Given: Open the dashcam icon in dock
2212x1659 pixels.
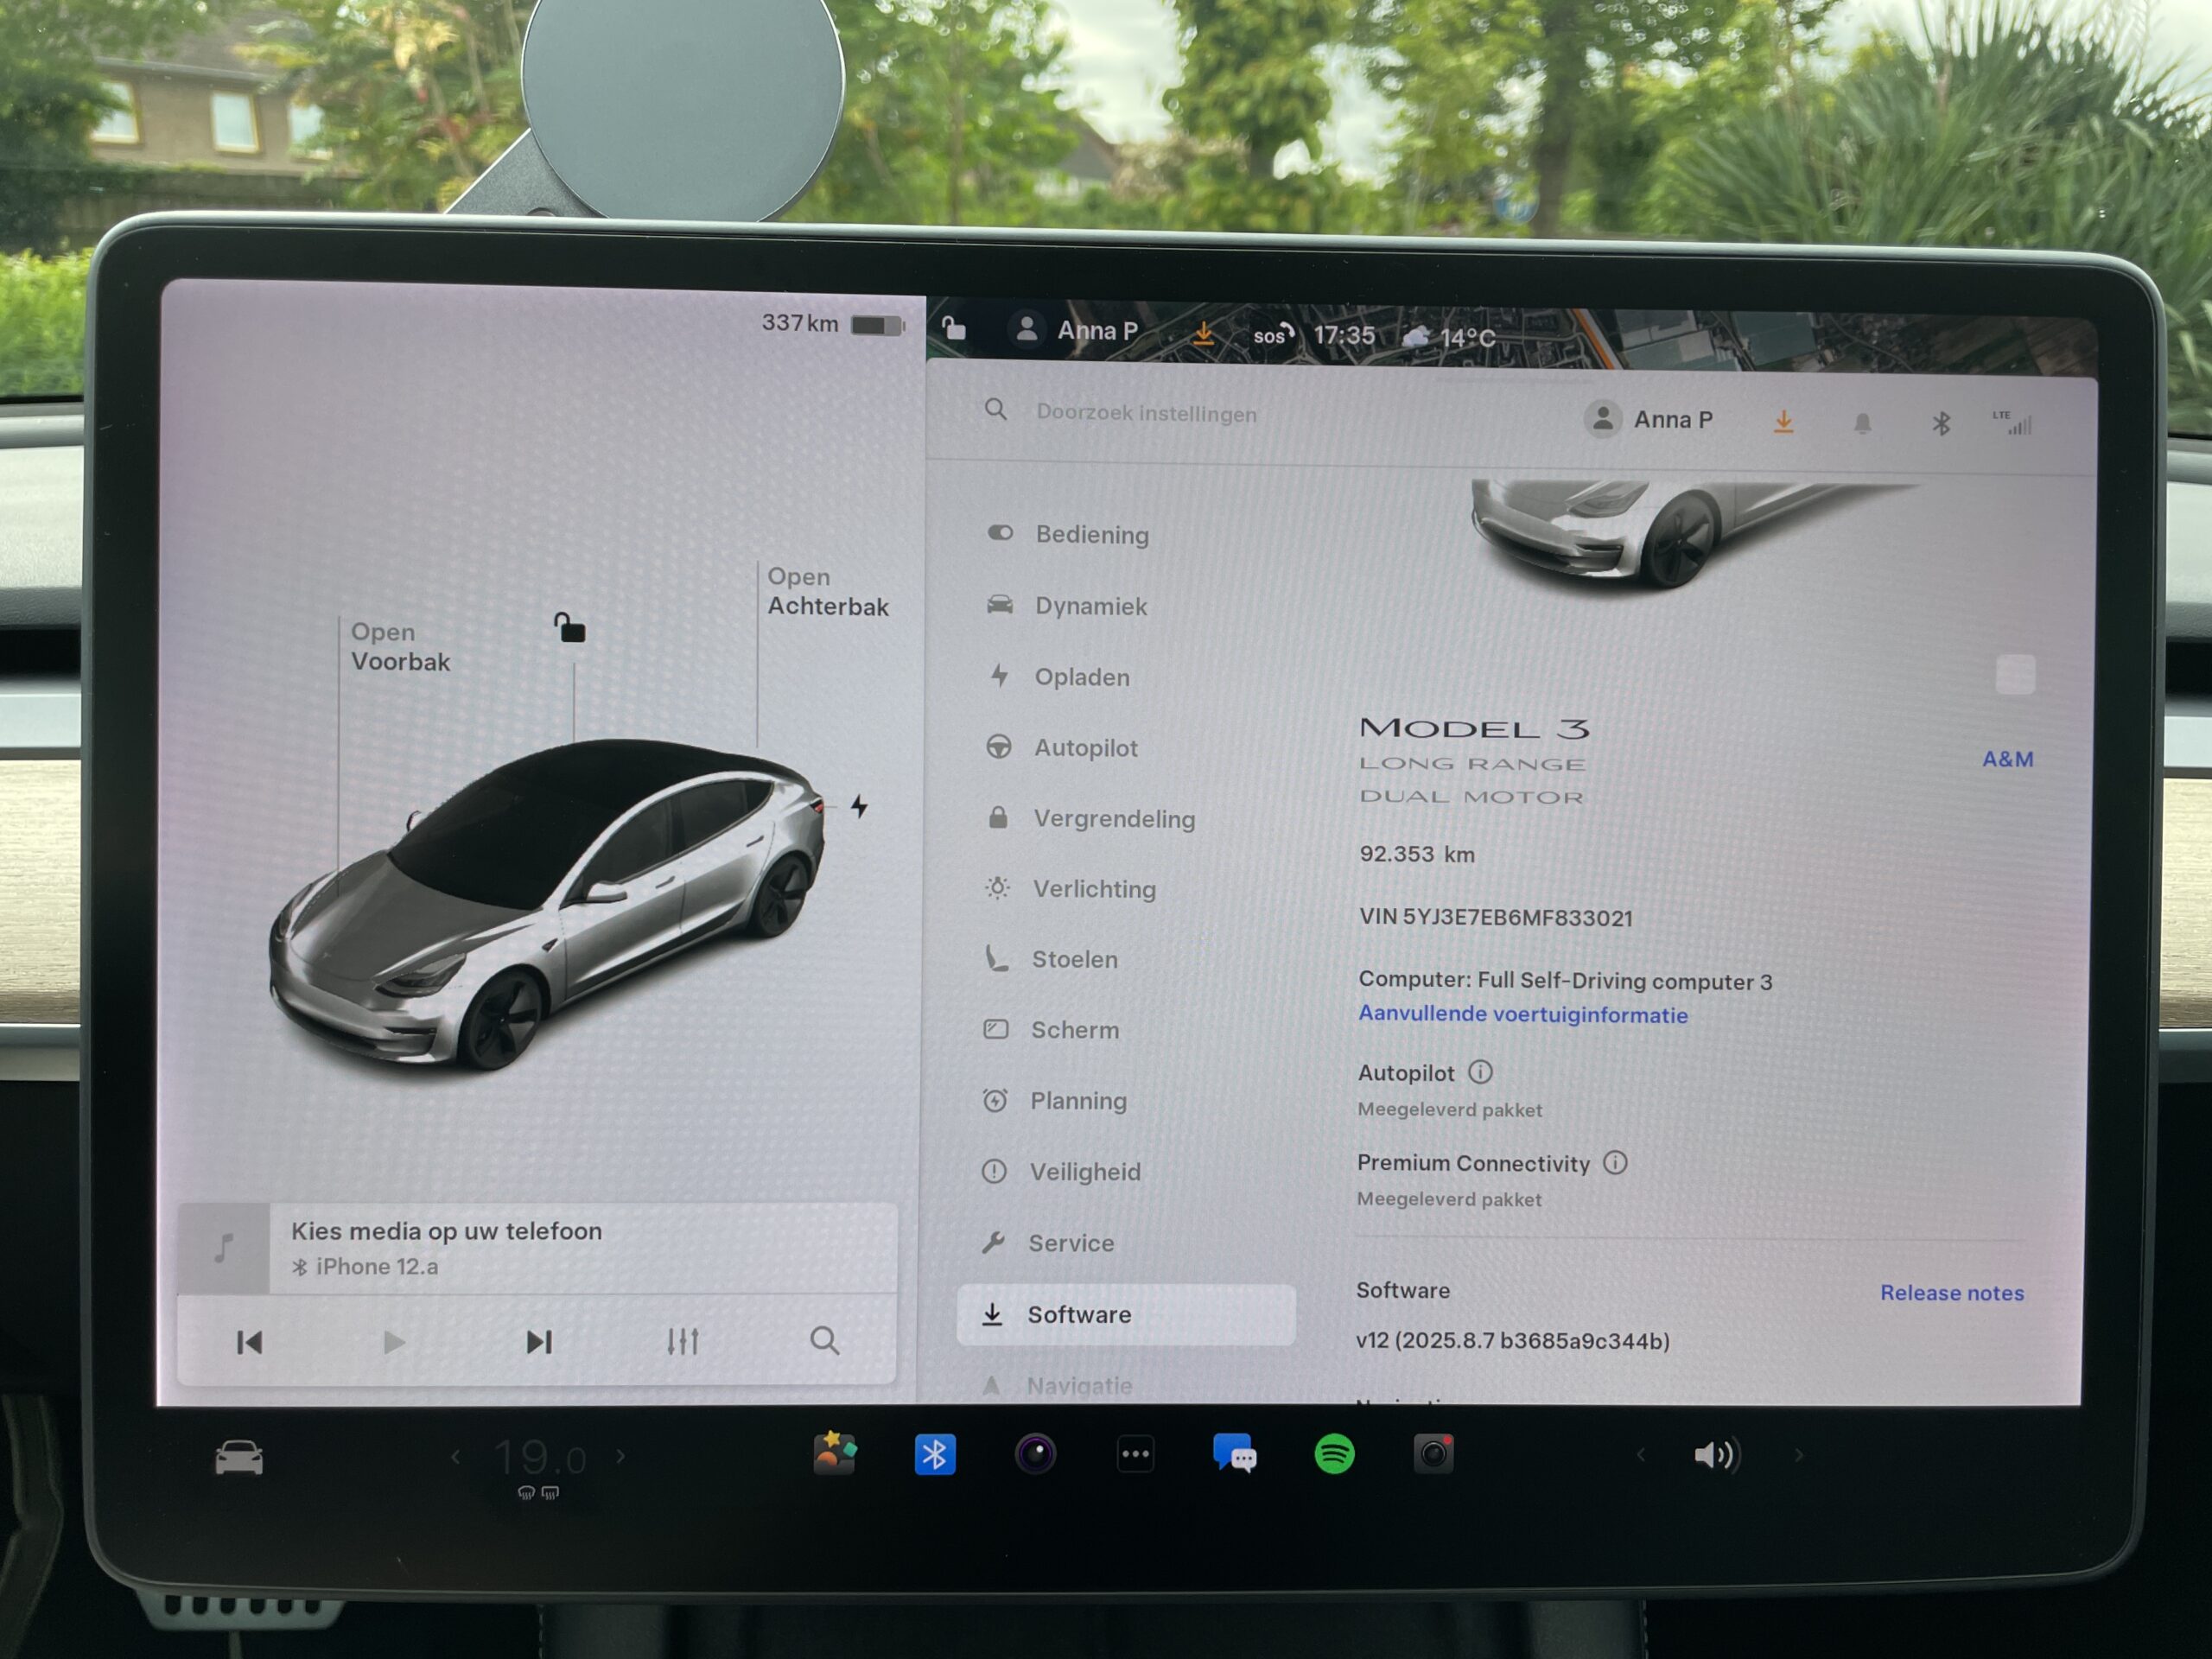Looking at the screenshot, I should [1433, 1453].
